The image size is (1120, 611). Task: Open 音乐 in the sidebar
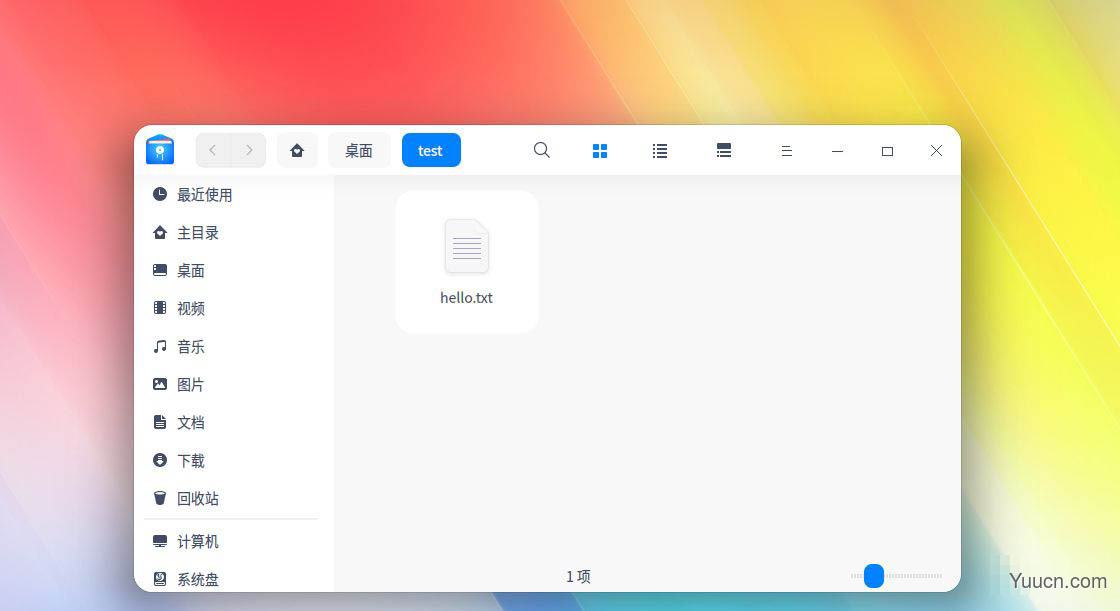click(x=234, y=347)
